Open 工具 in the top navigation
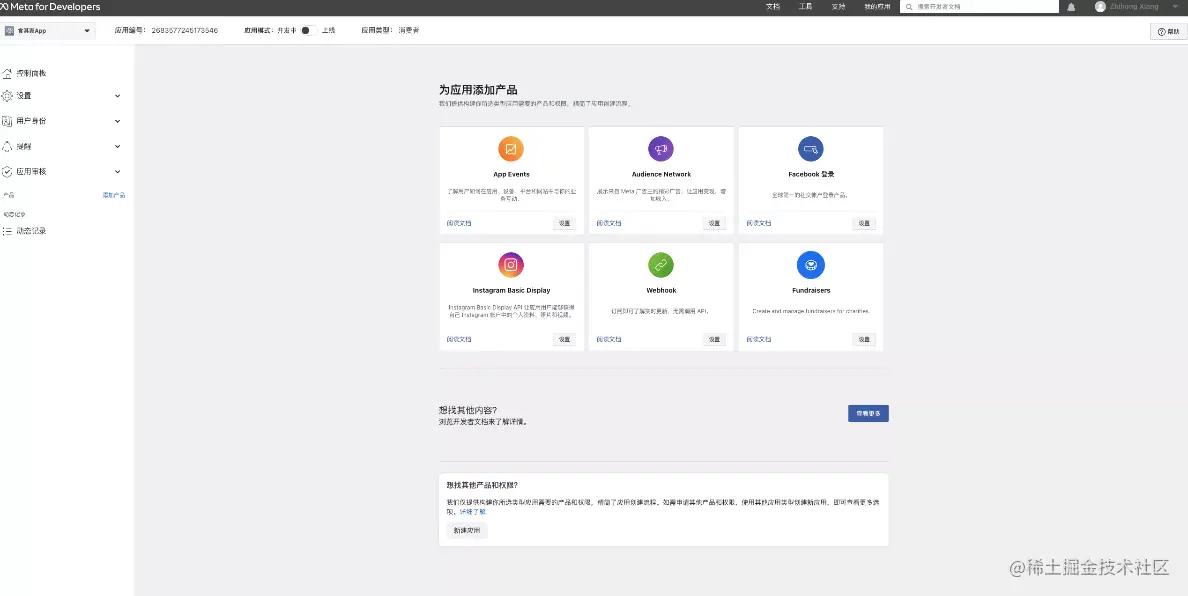This screenshot has width=1188, height=596. (805, 7)
